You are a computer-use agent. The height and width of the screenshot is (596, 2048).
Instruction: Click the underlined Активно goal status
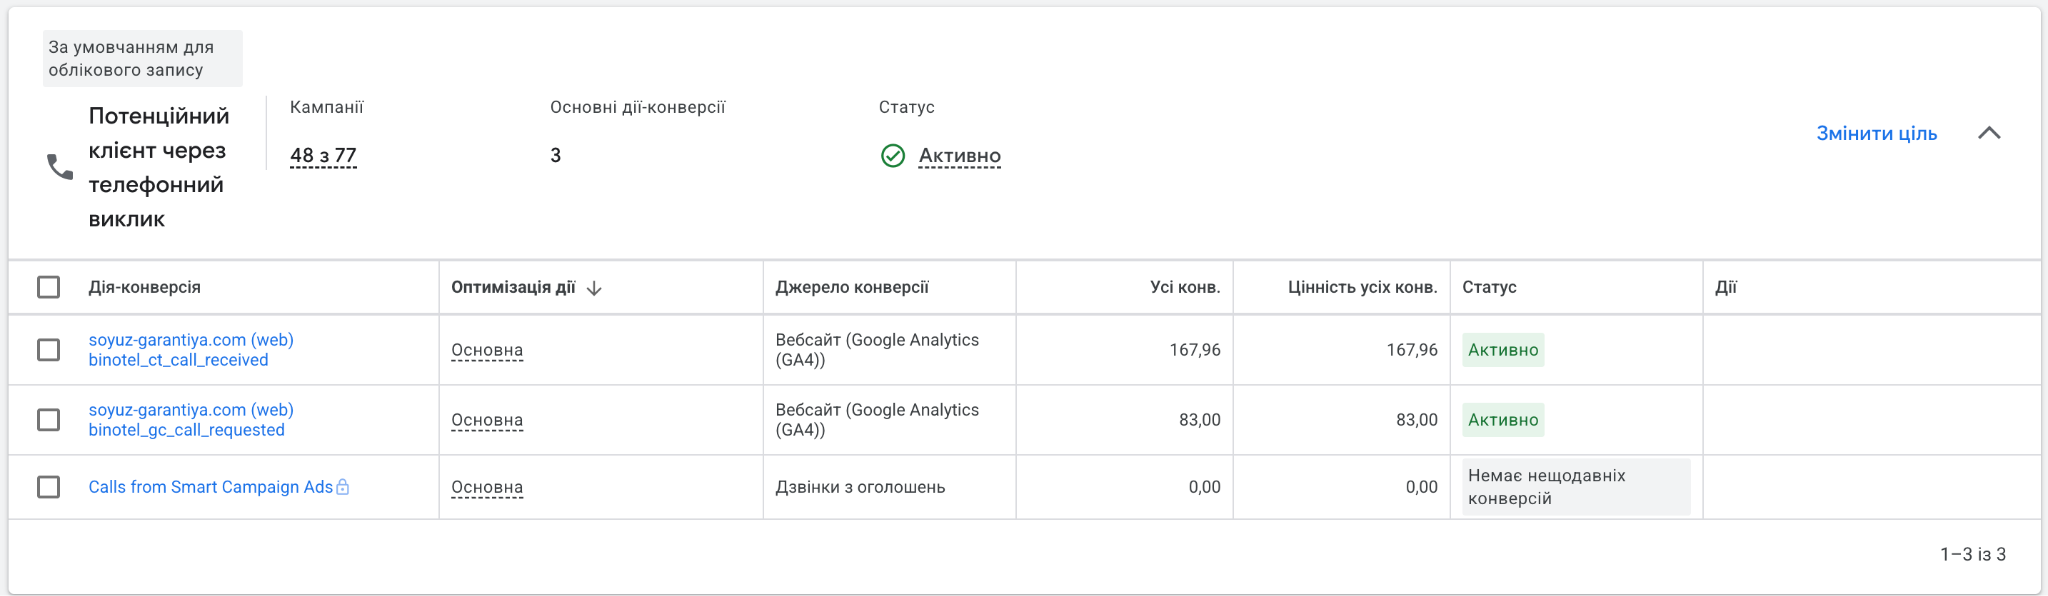(x=960, y=155)
